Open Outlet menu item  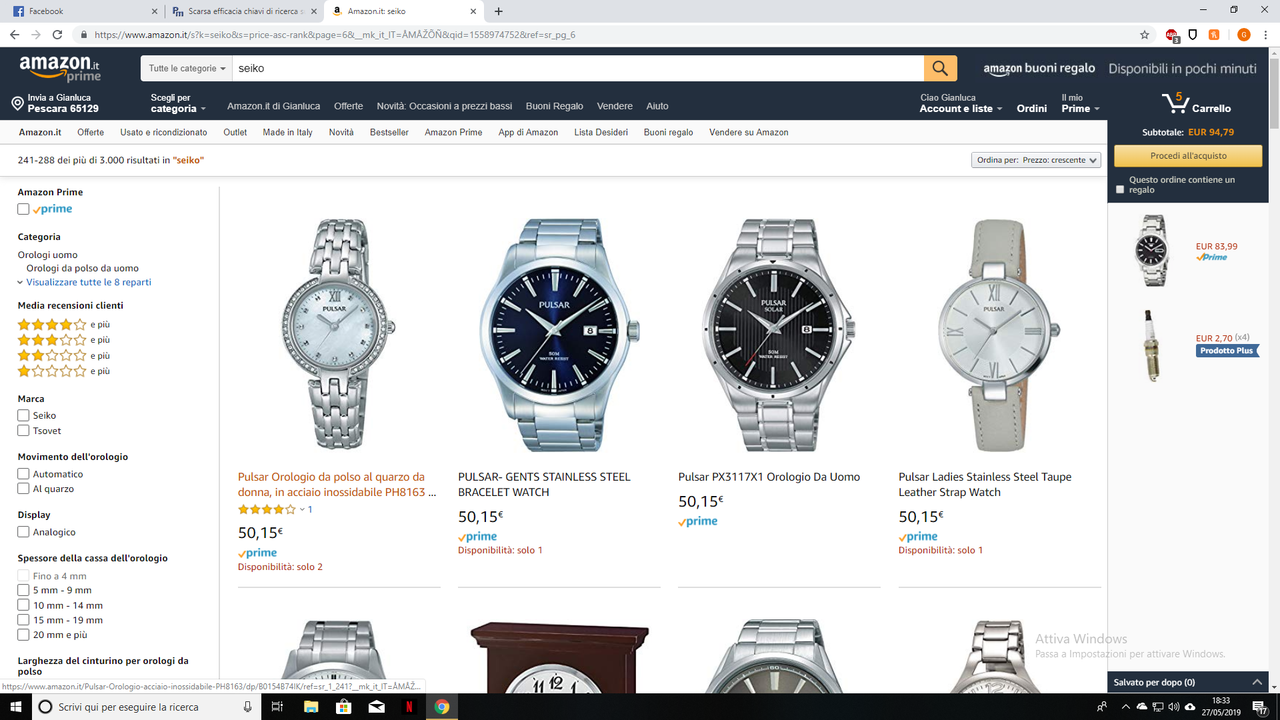[x=235, y=132]
